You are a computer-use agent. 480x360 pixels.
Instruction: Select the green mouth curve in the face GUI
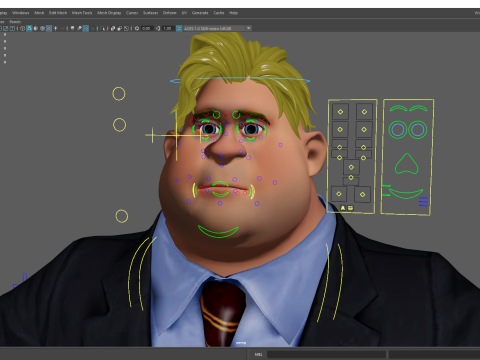click(x=406, y=194)
